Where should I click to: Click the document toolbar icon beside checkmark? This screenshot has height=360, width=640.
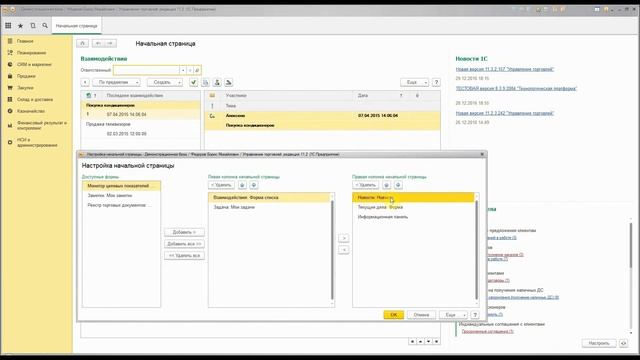pyautogui.click(x=205, y=82)
